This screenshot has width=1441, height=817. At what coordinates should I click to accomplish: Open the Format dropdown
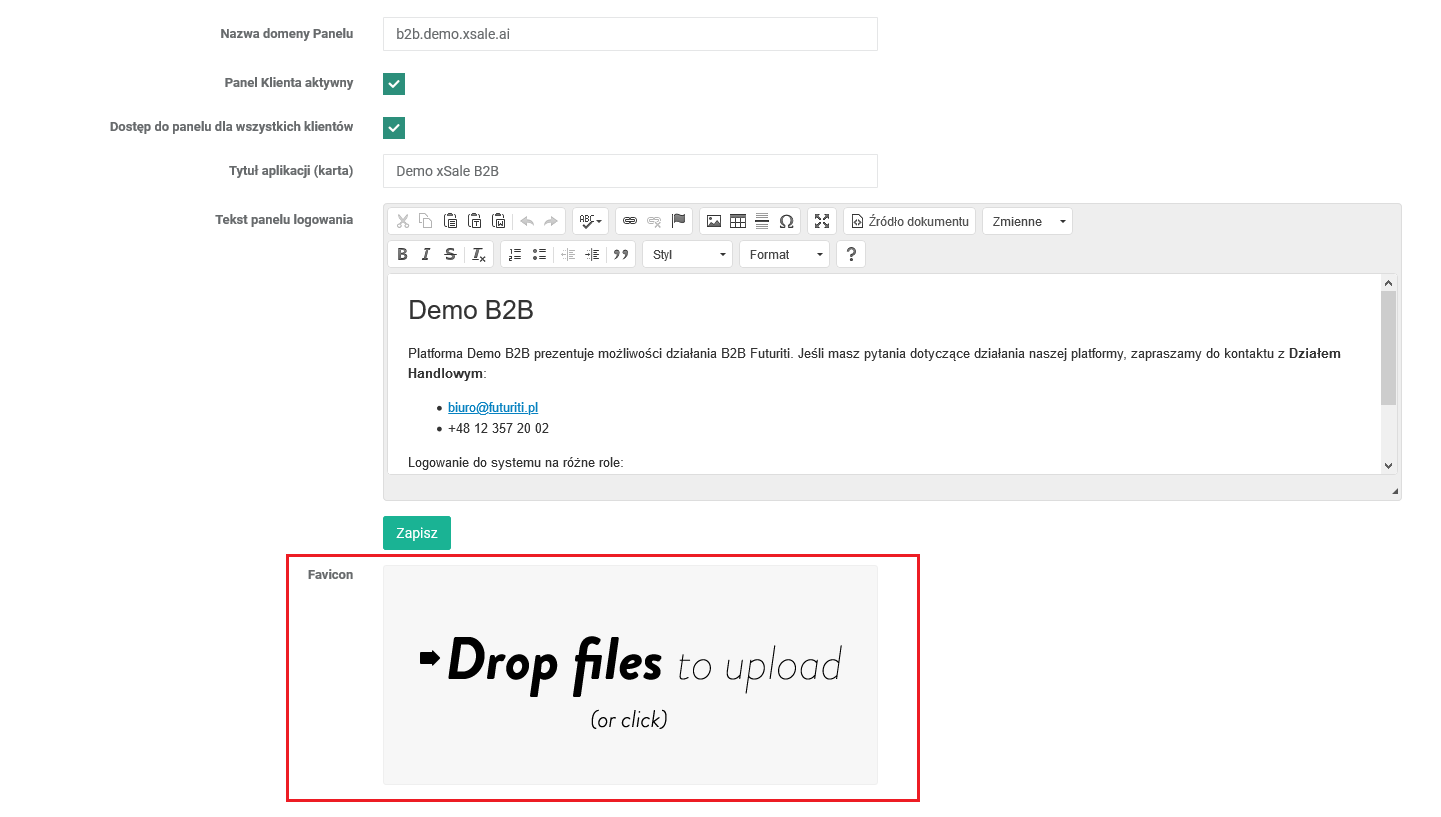[x=783, y=254]
